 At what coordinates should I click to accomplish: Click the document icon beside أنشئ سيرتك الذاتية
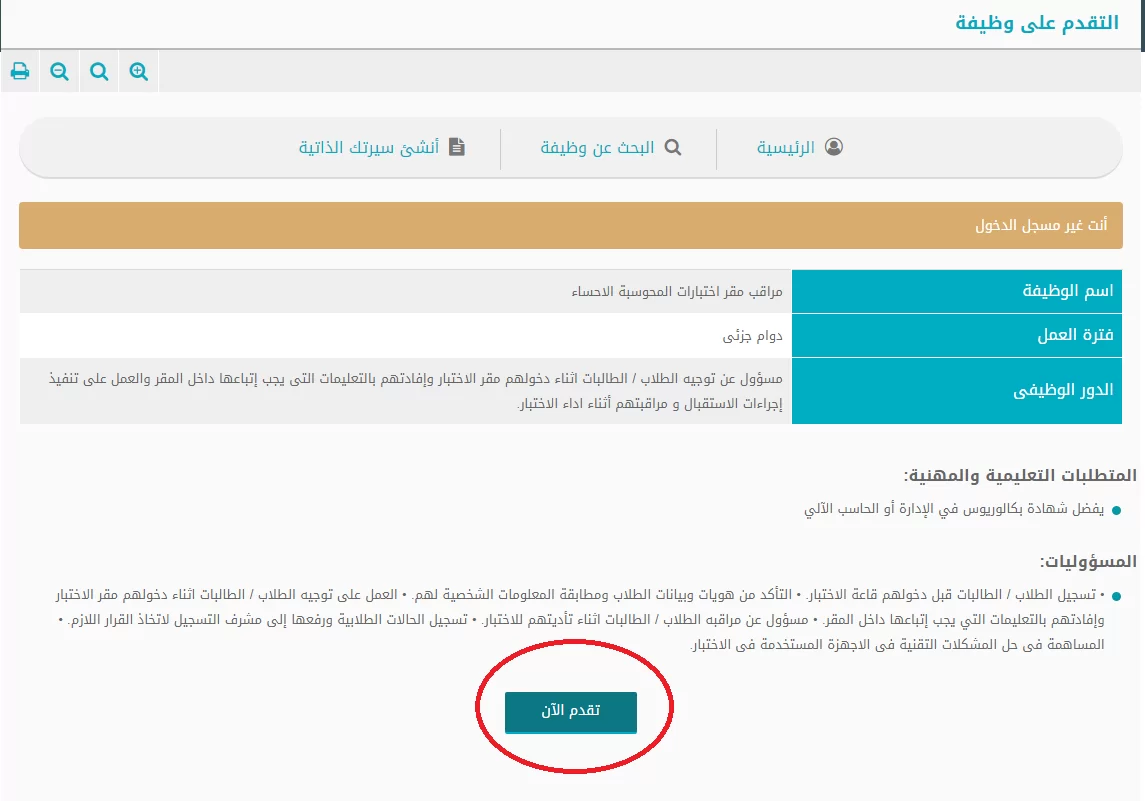457,147
